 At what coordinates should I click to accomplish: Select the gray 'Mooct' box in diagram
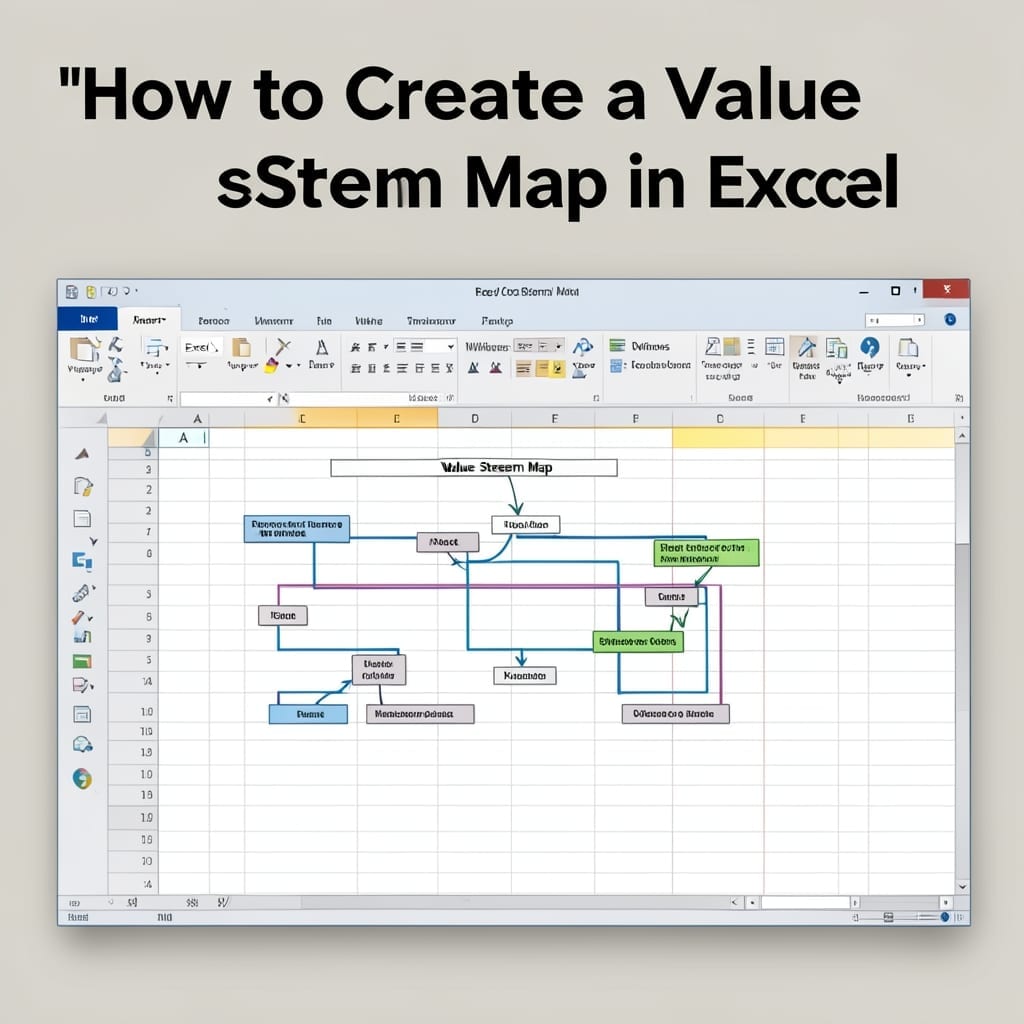[x=448, y=542]
